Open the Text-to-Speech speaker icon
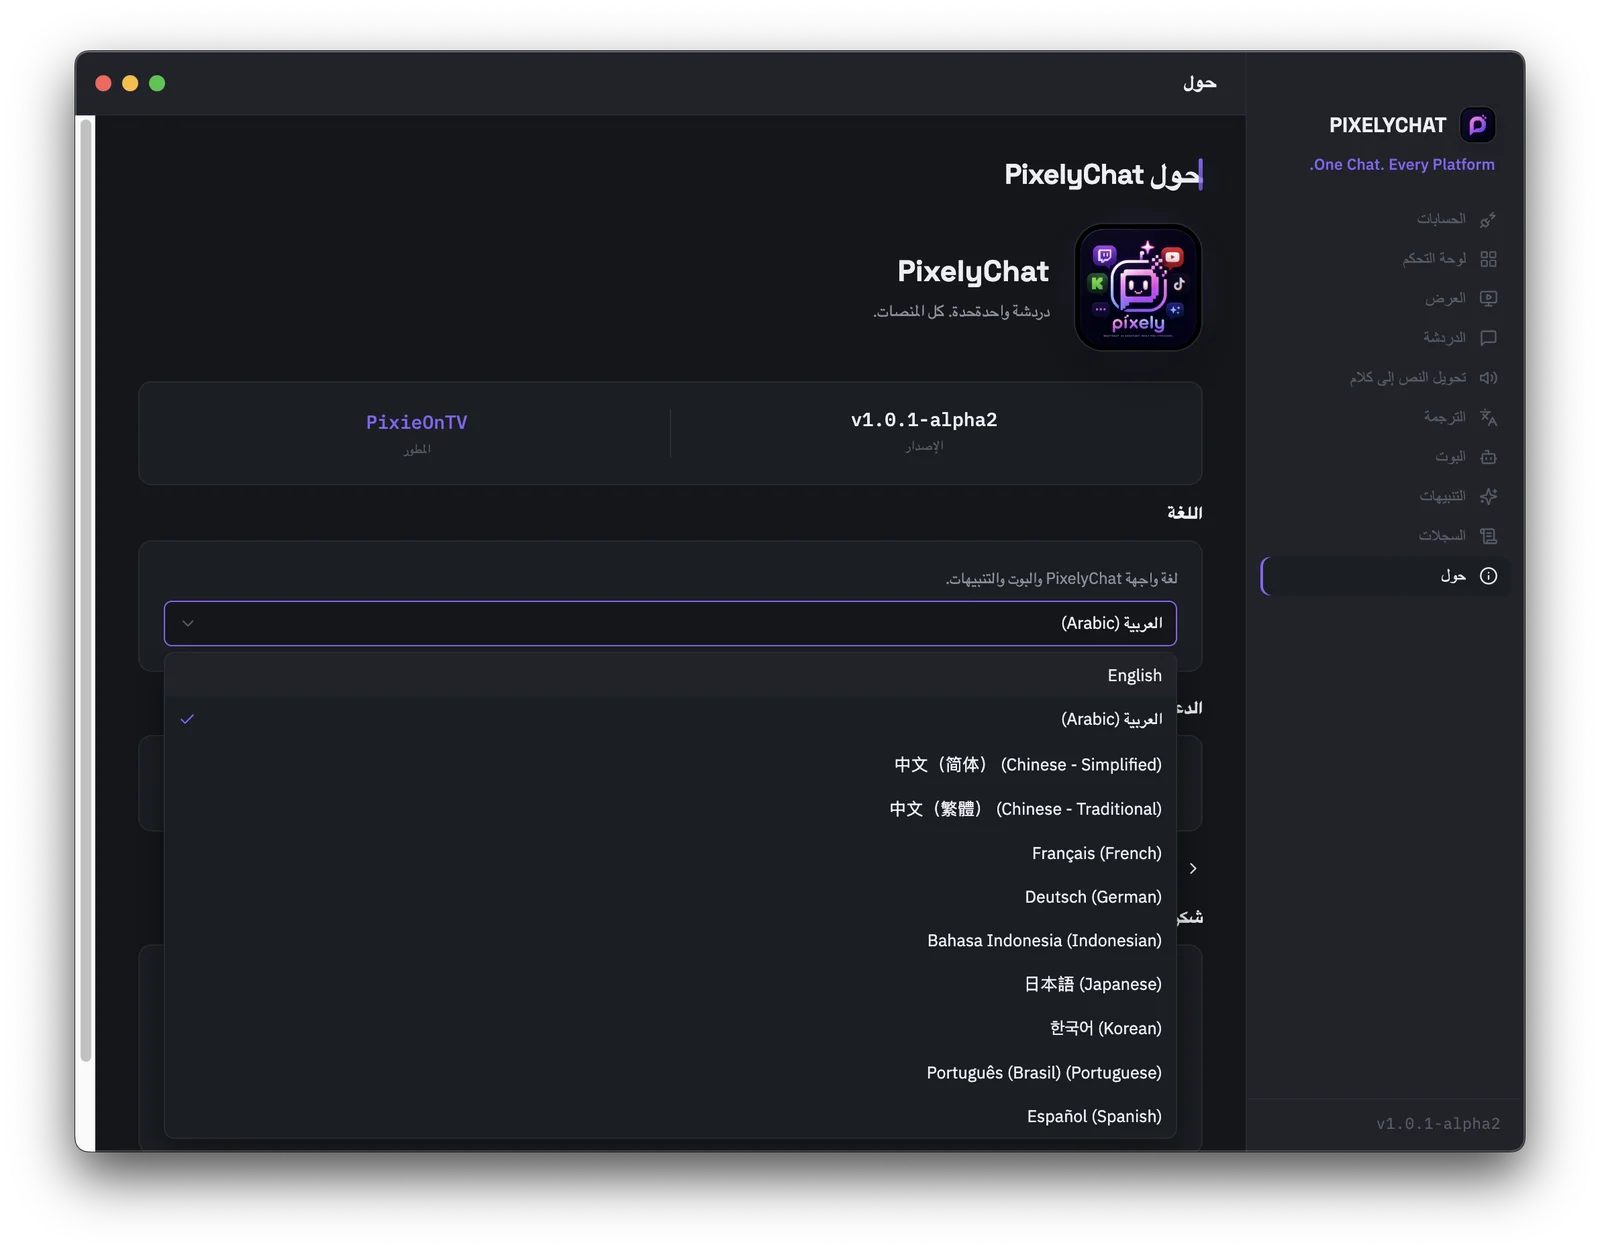This screenshot has width=1600, height=1251. pyautogui.click(x=1488, y=377)
